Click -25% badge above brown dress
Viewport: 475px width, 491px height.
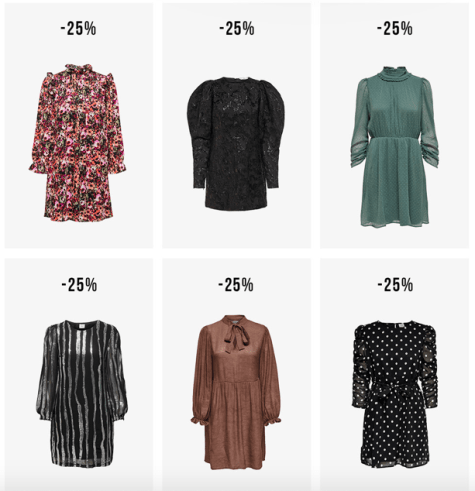[x=236, y=285]
